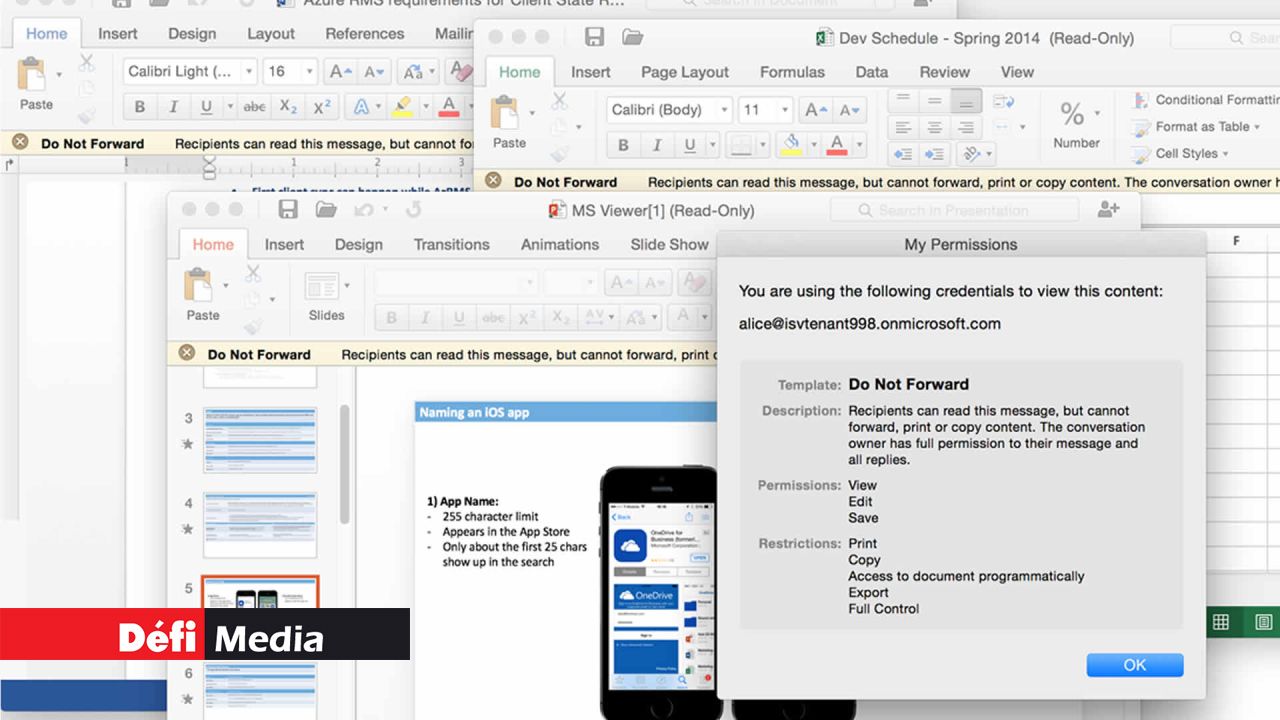The image size is (1280, 720).
Task: Toggle Italic formatting in the Excel ribbon
Action: coord(656,145)
